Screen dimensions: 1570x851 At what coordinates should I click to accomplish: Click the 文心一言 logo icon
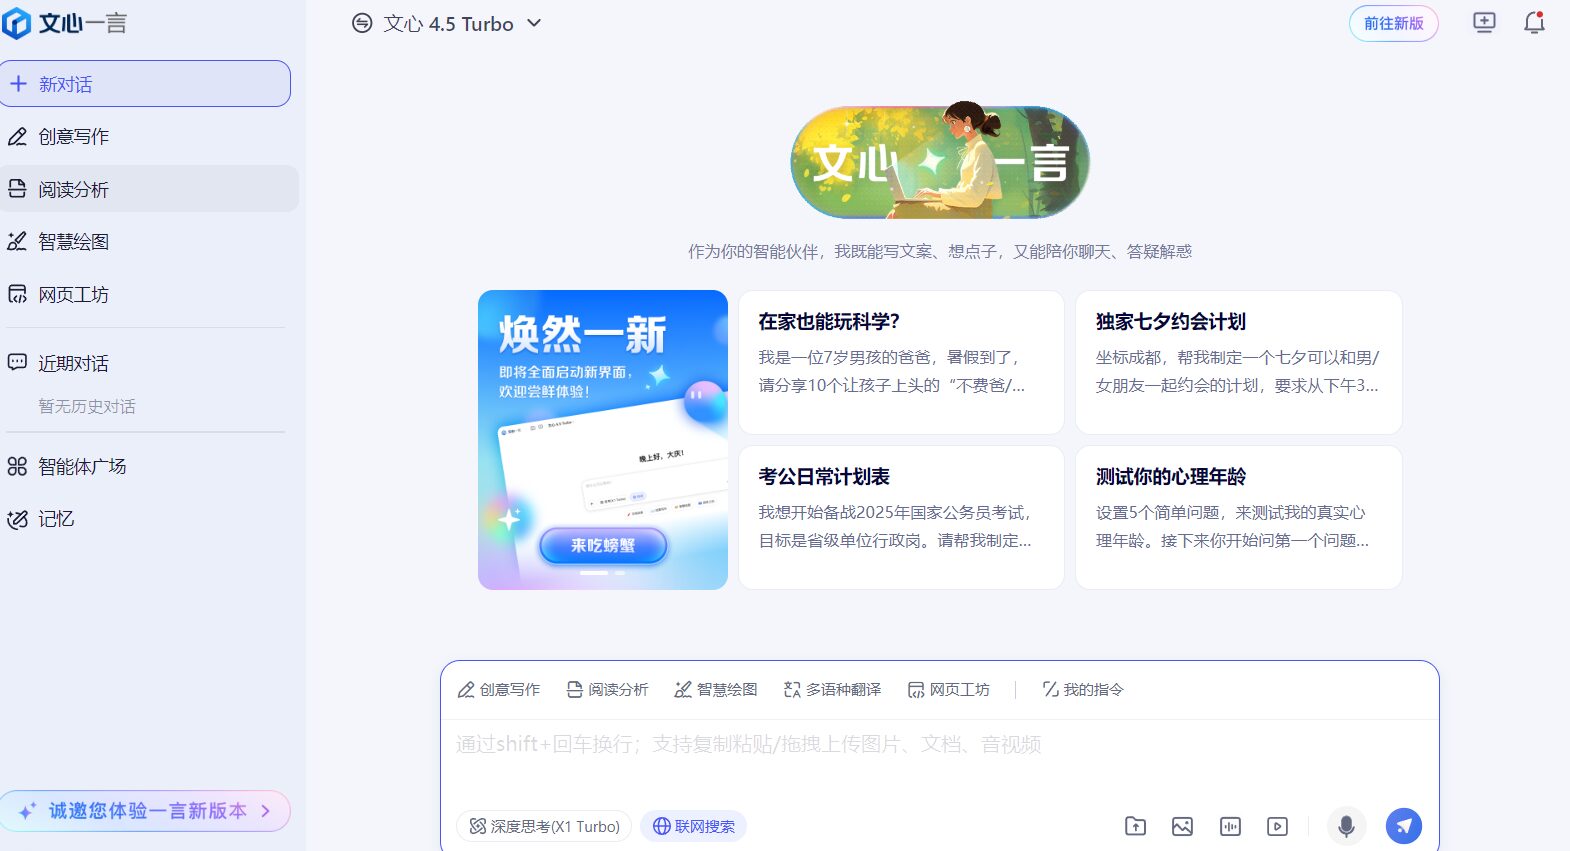tap(17, 23)
